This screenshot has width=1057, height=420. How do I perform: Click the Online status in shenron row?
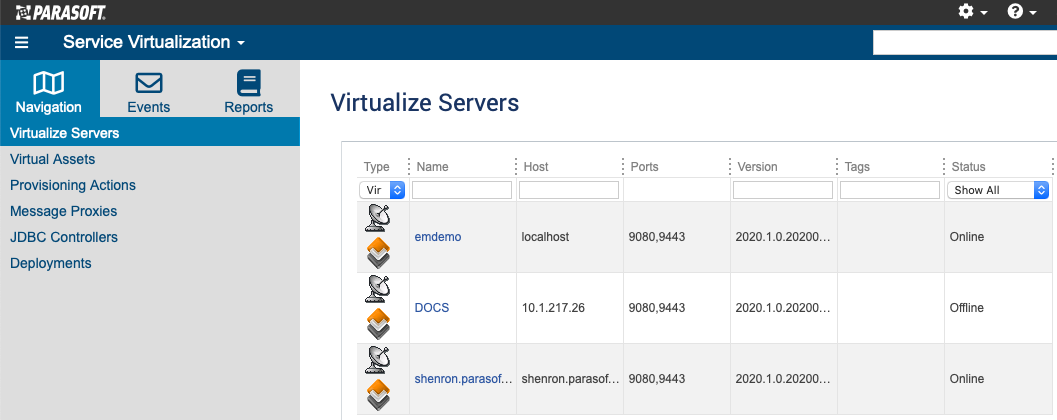tap(967, 379)
